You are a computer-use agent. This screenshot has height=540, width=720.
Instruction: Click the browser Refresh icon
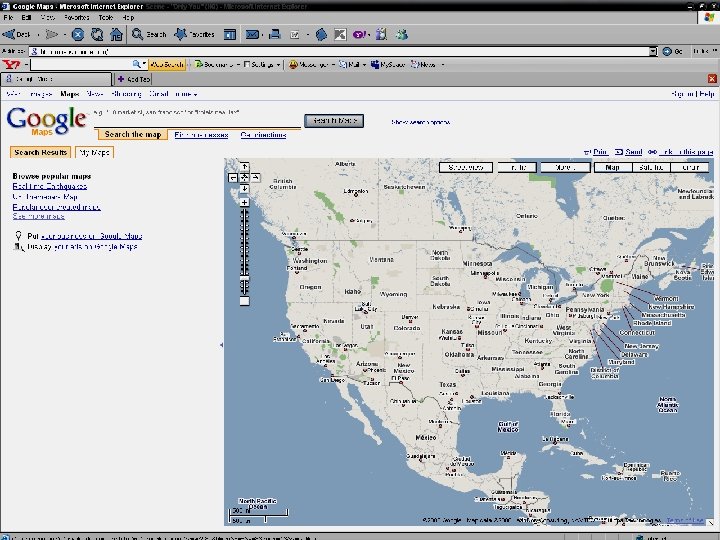[x=97, y=34]
